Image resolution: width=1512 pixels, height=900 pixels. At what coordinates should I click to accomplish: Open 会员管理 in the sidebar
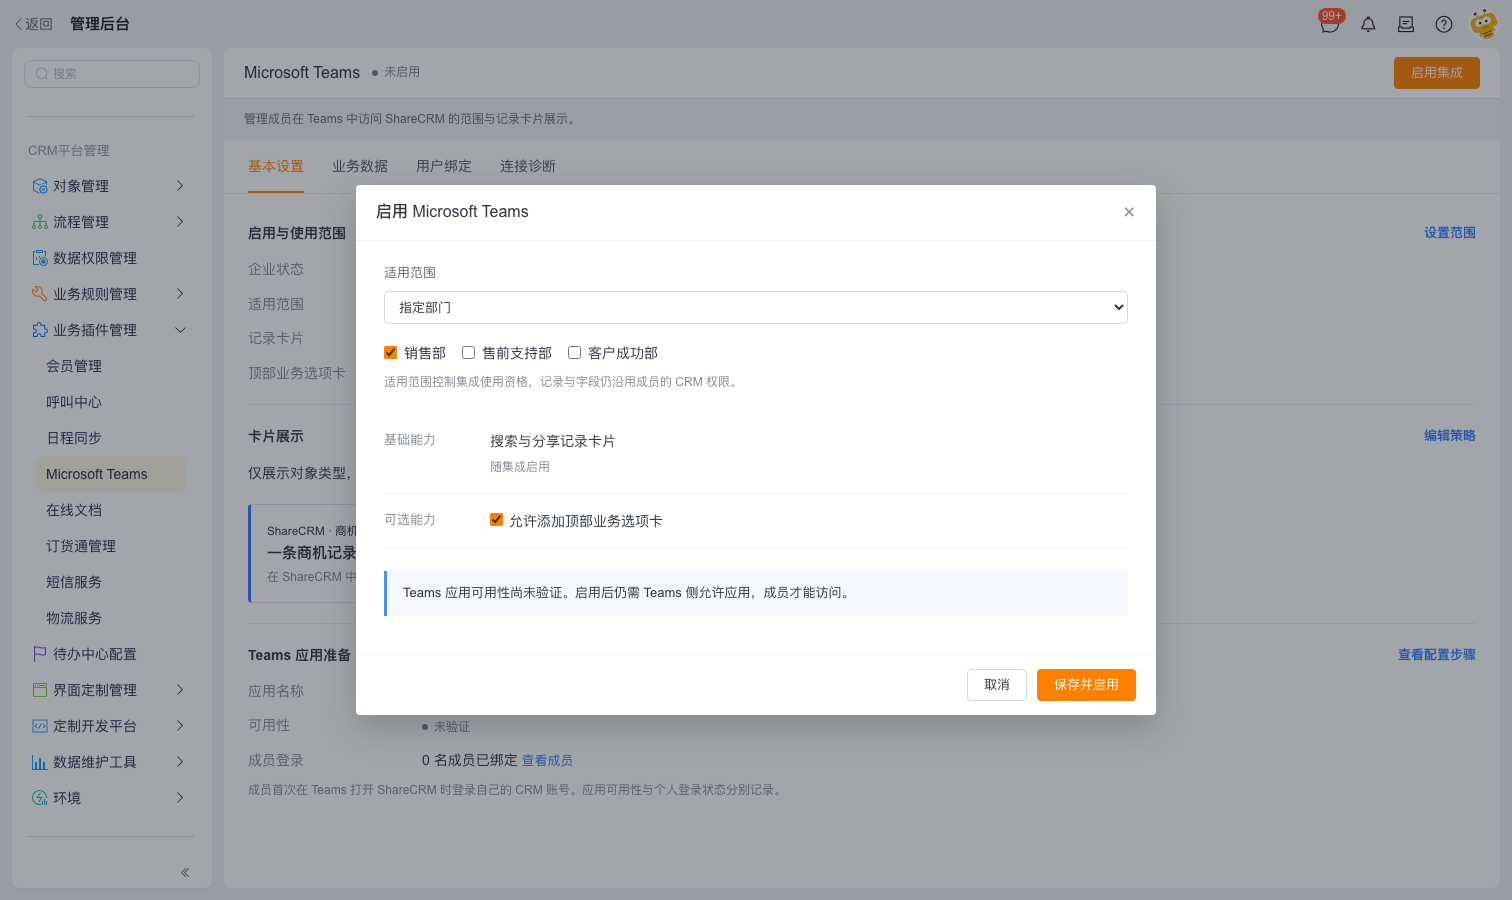[x=111, y=366]
